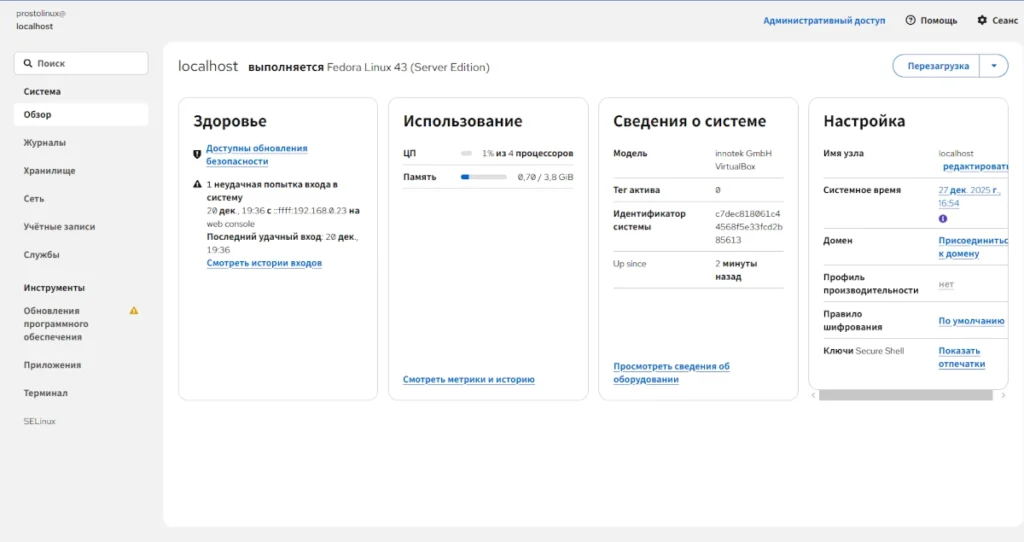Open Просмотреть сведения об оборудовании link
Viewport: 1024px width, 542px height.
[x=671, y=372]
